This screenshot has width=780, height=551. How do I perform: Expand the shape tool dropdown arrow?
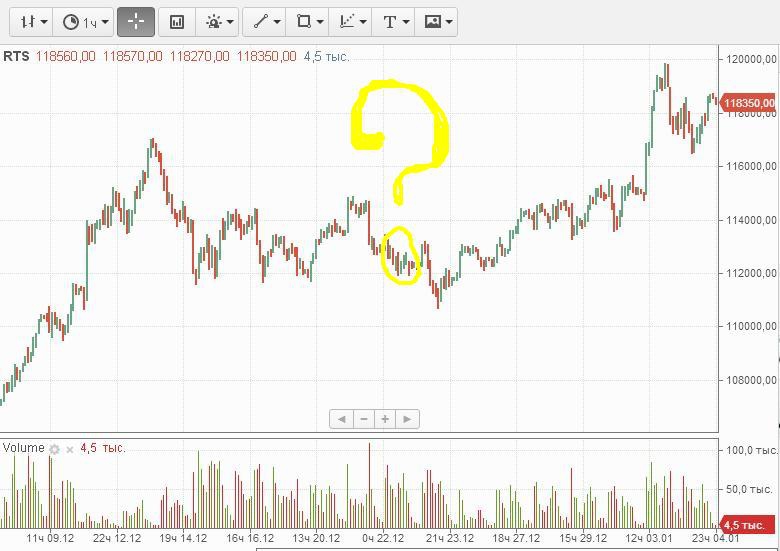pyautogui.click(x=320, y=21)
